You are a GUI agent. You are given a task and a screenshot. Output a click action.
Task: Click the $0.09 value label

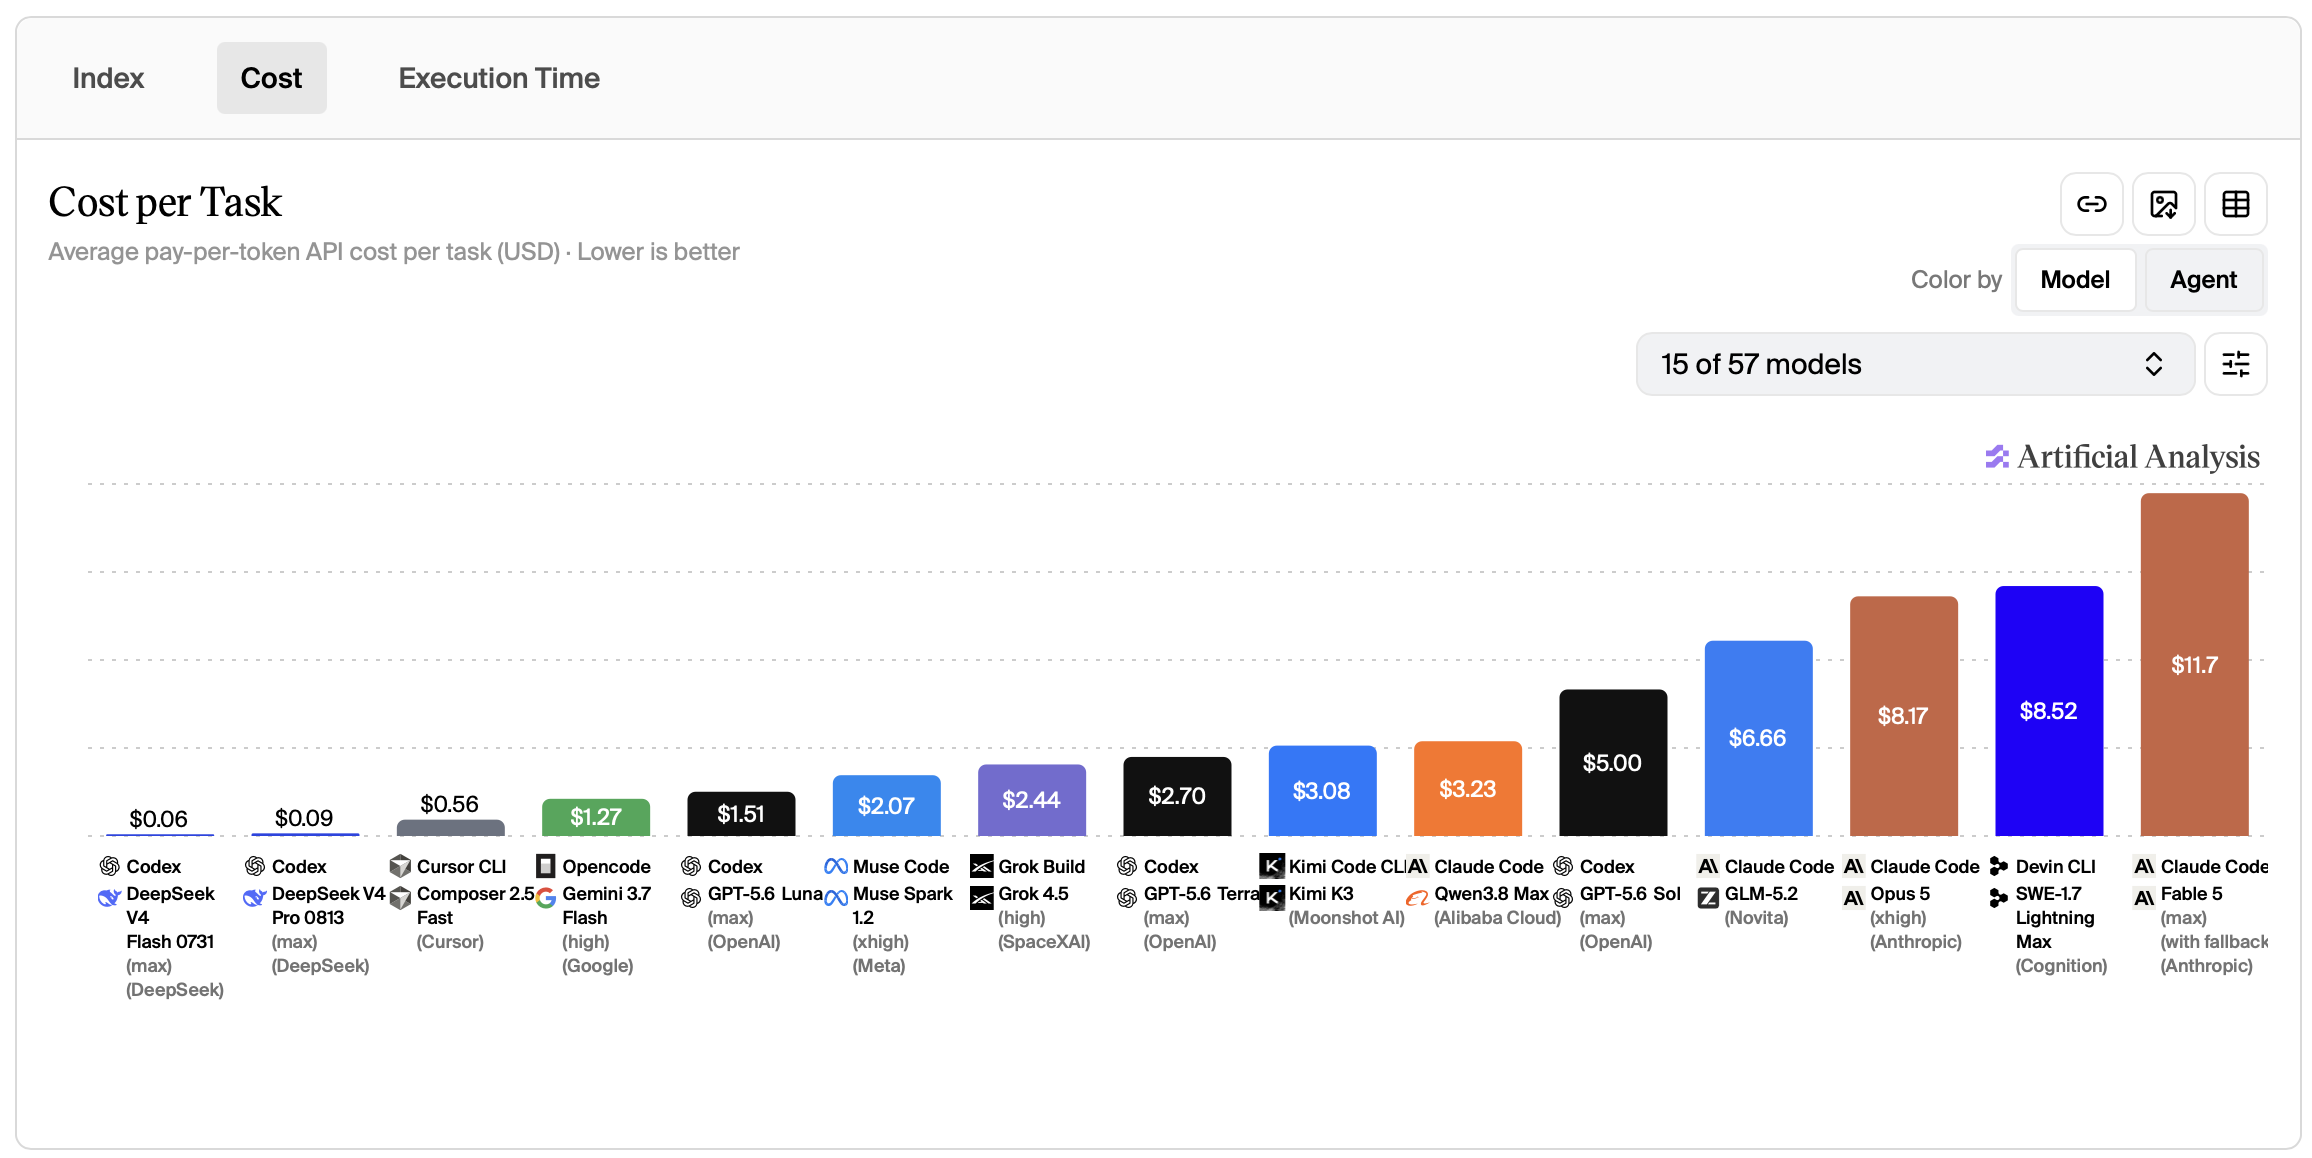pyautogui.click(x=304, y=818)
